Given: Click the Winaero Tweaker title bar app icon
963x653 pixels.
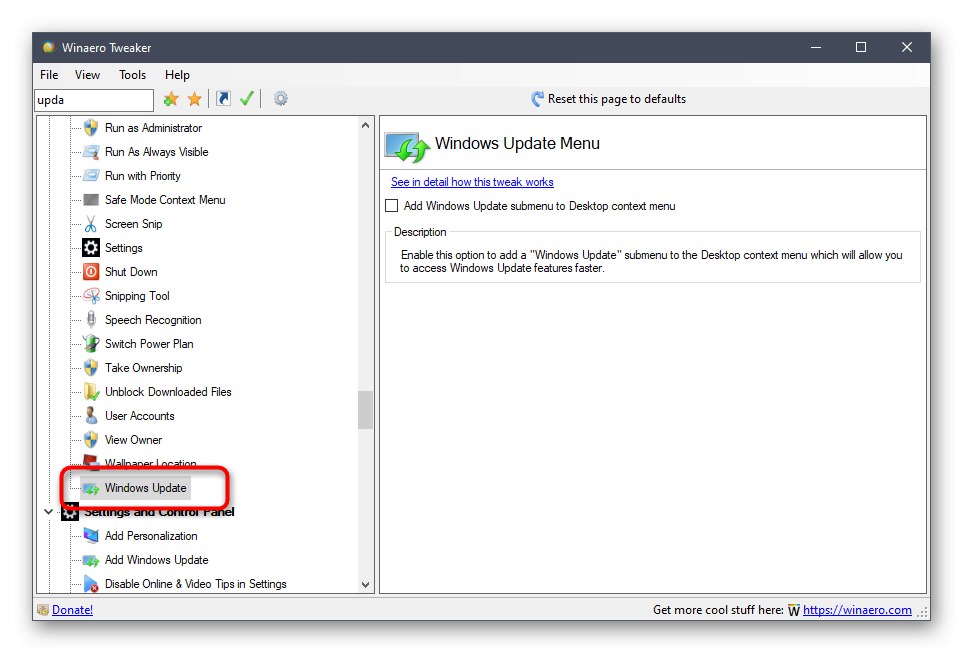Looking at the screenshot, I should (x=49, y=47).
